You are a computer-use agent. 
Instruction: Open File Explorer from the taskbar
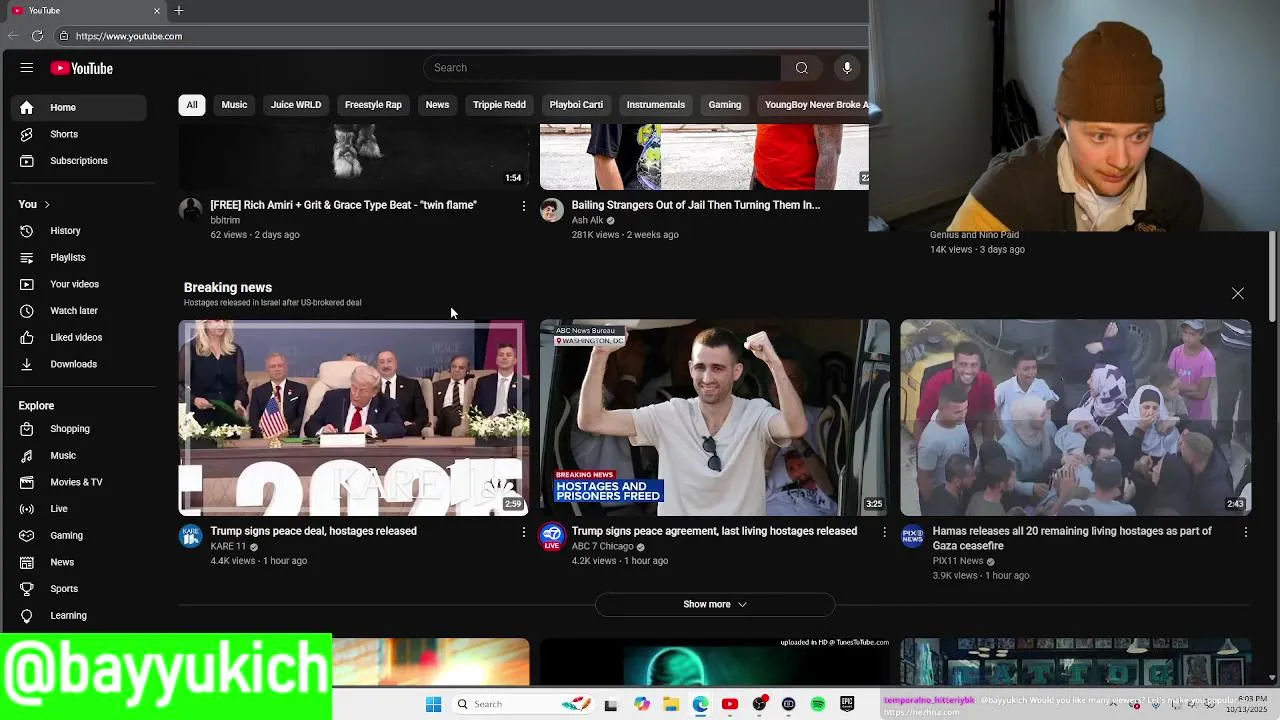671,704
